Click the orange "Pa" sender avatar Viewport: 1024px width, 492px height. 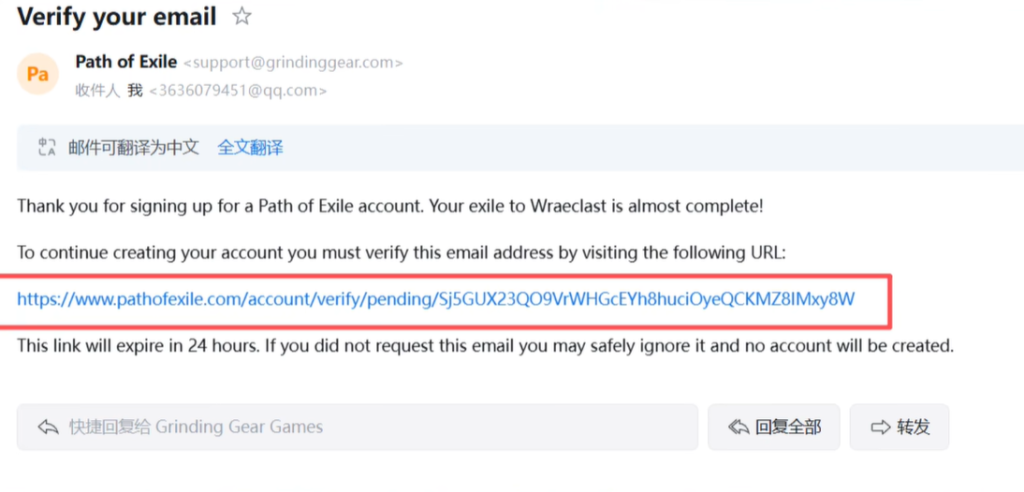(38, 74)
